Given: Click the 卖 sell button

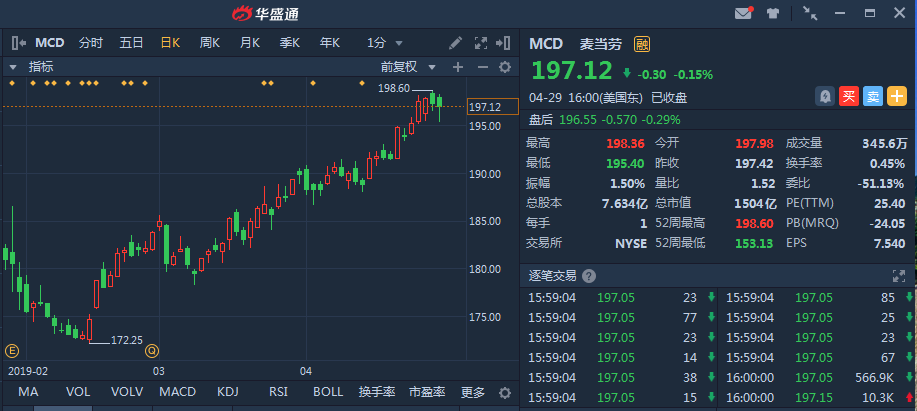Looking at the screenshot, I should point(873,96).
